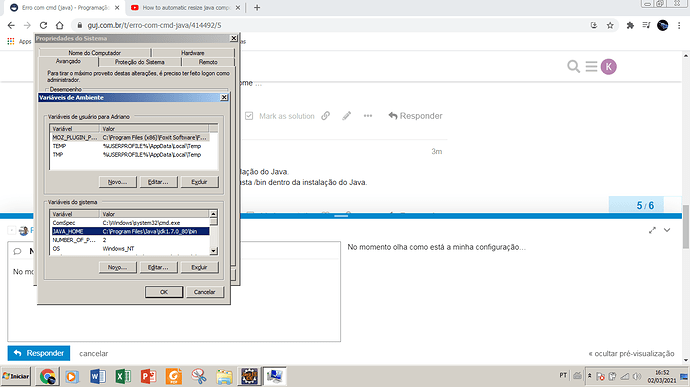Select the Avançado tab
690x387 pixels.
click(x=68, y=61)
